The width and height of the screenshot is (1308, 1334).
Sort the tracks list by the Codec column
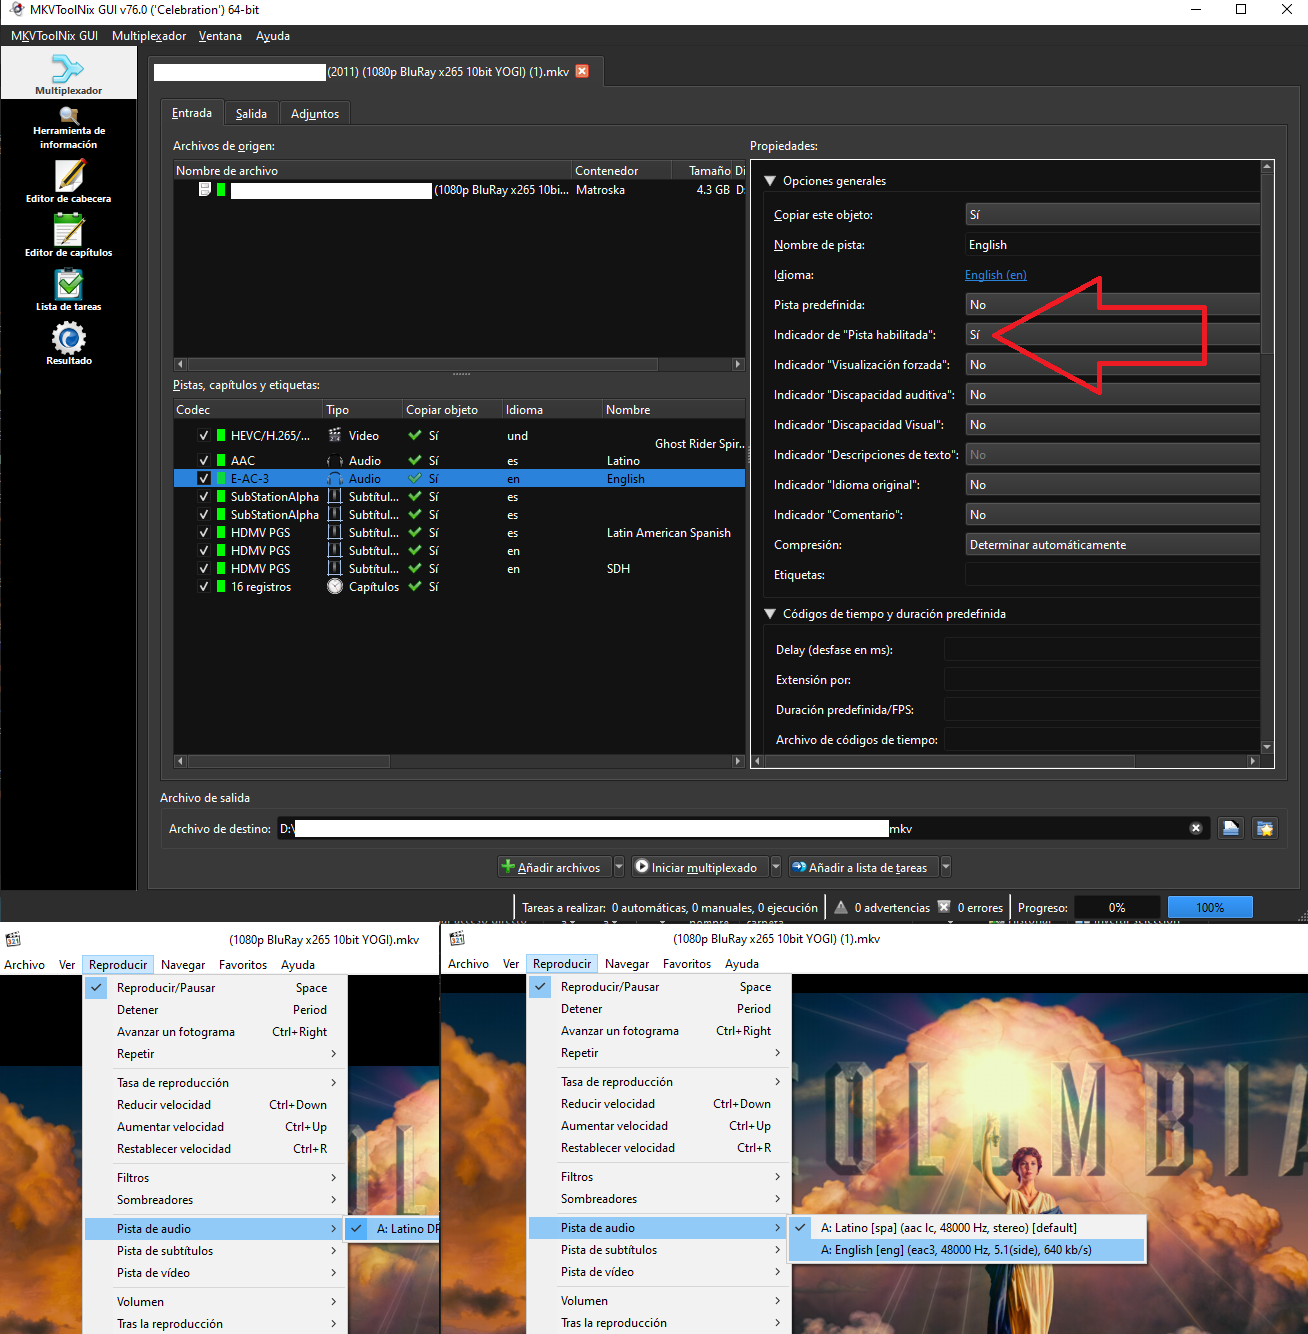(x=248, y=410)
